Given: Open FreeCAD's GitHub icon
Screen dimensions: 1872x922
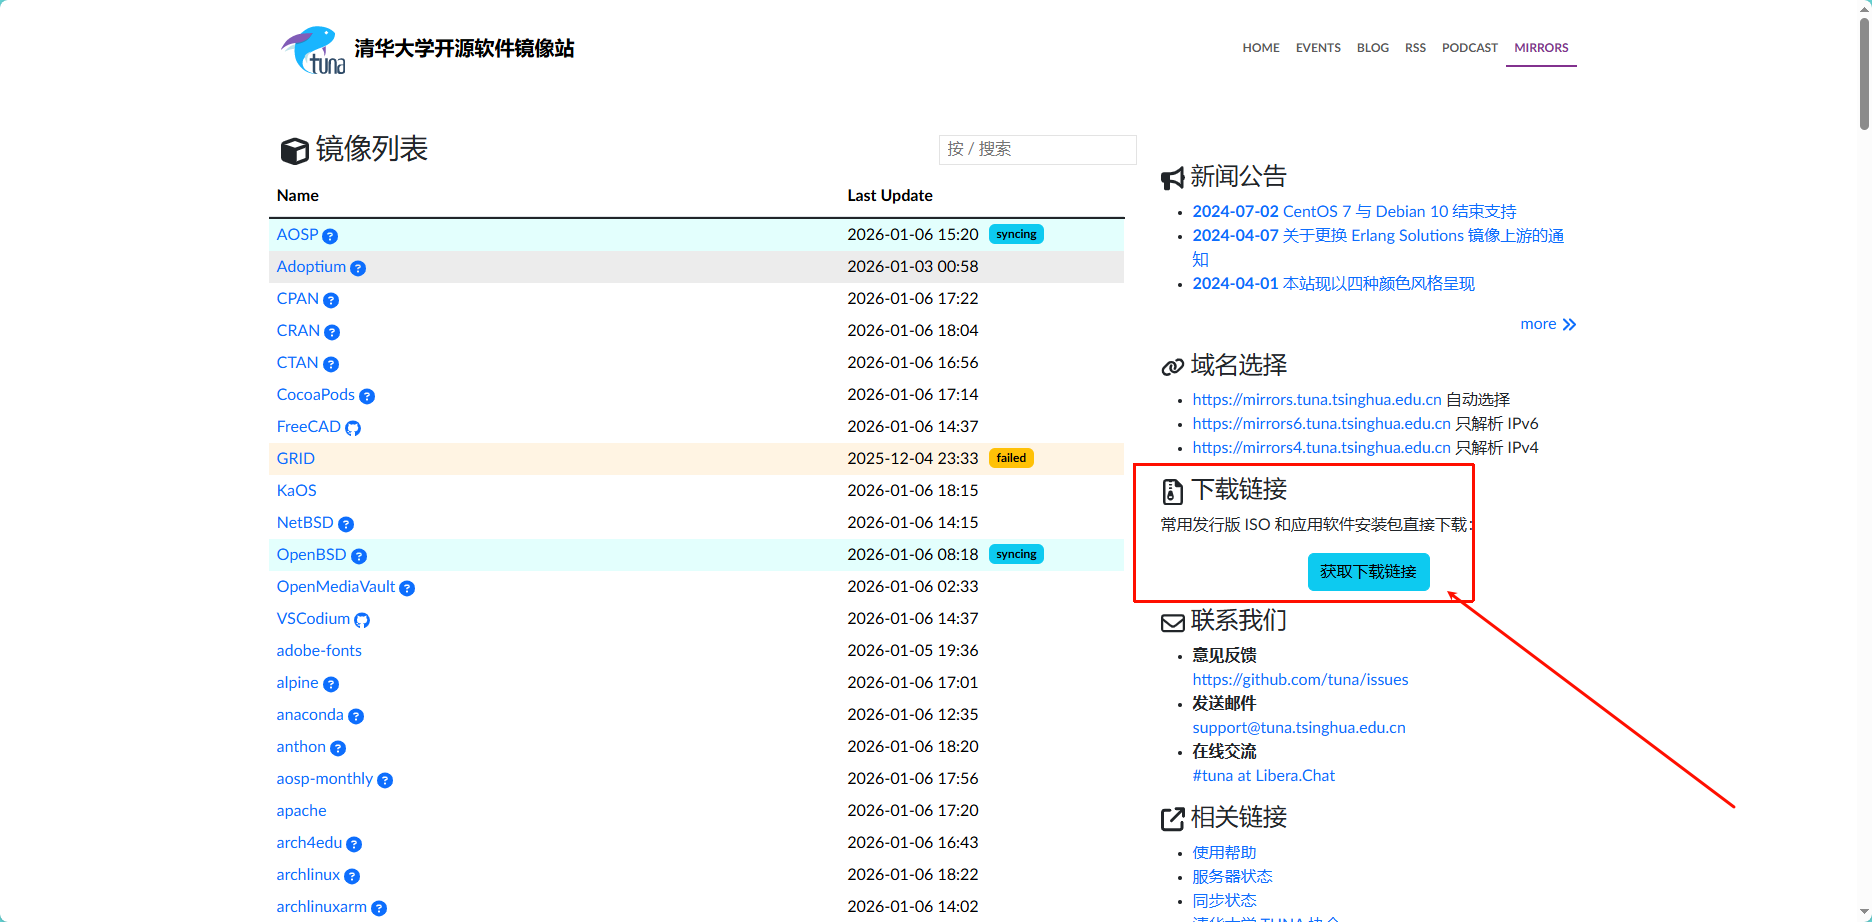Looking at the screenshot, I should coord(353,428).
